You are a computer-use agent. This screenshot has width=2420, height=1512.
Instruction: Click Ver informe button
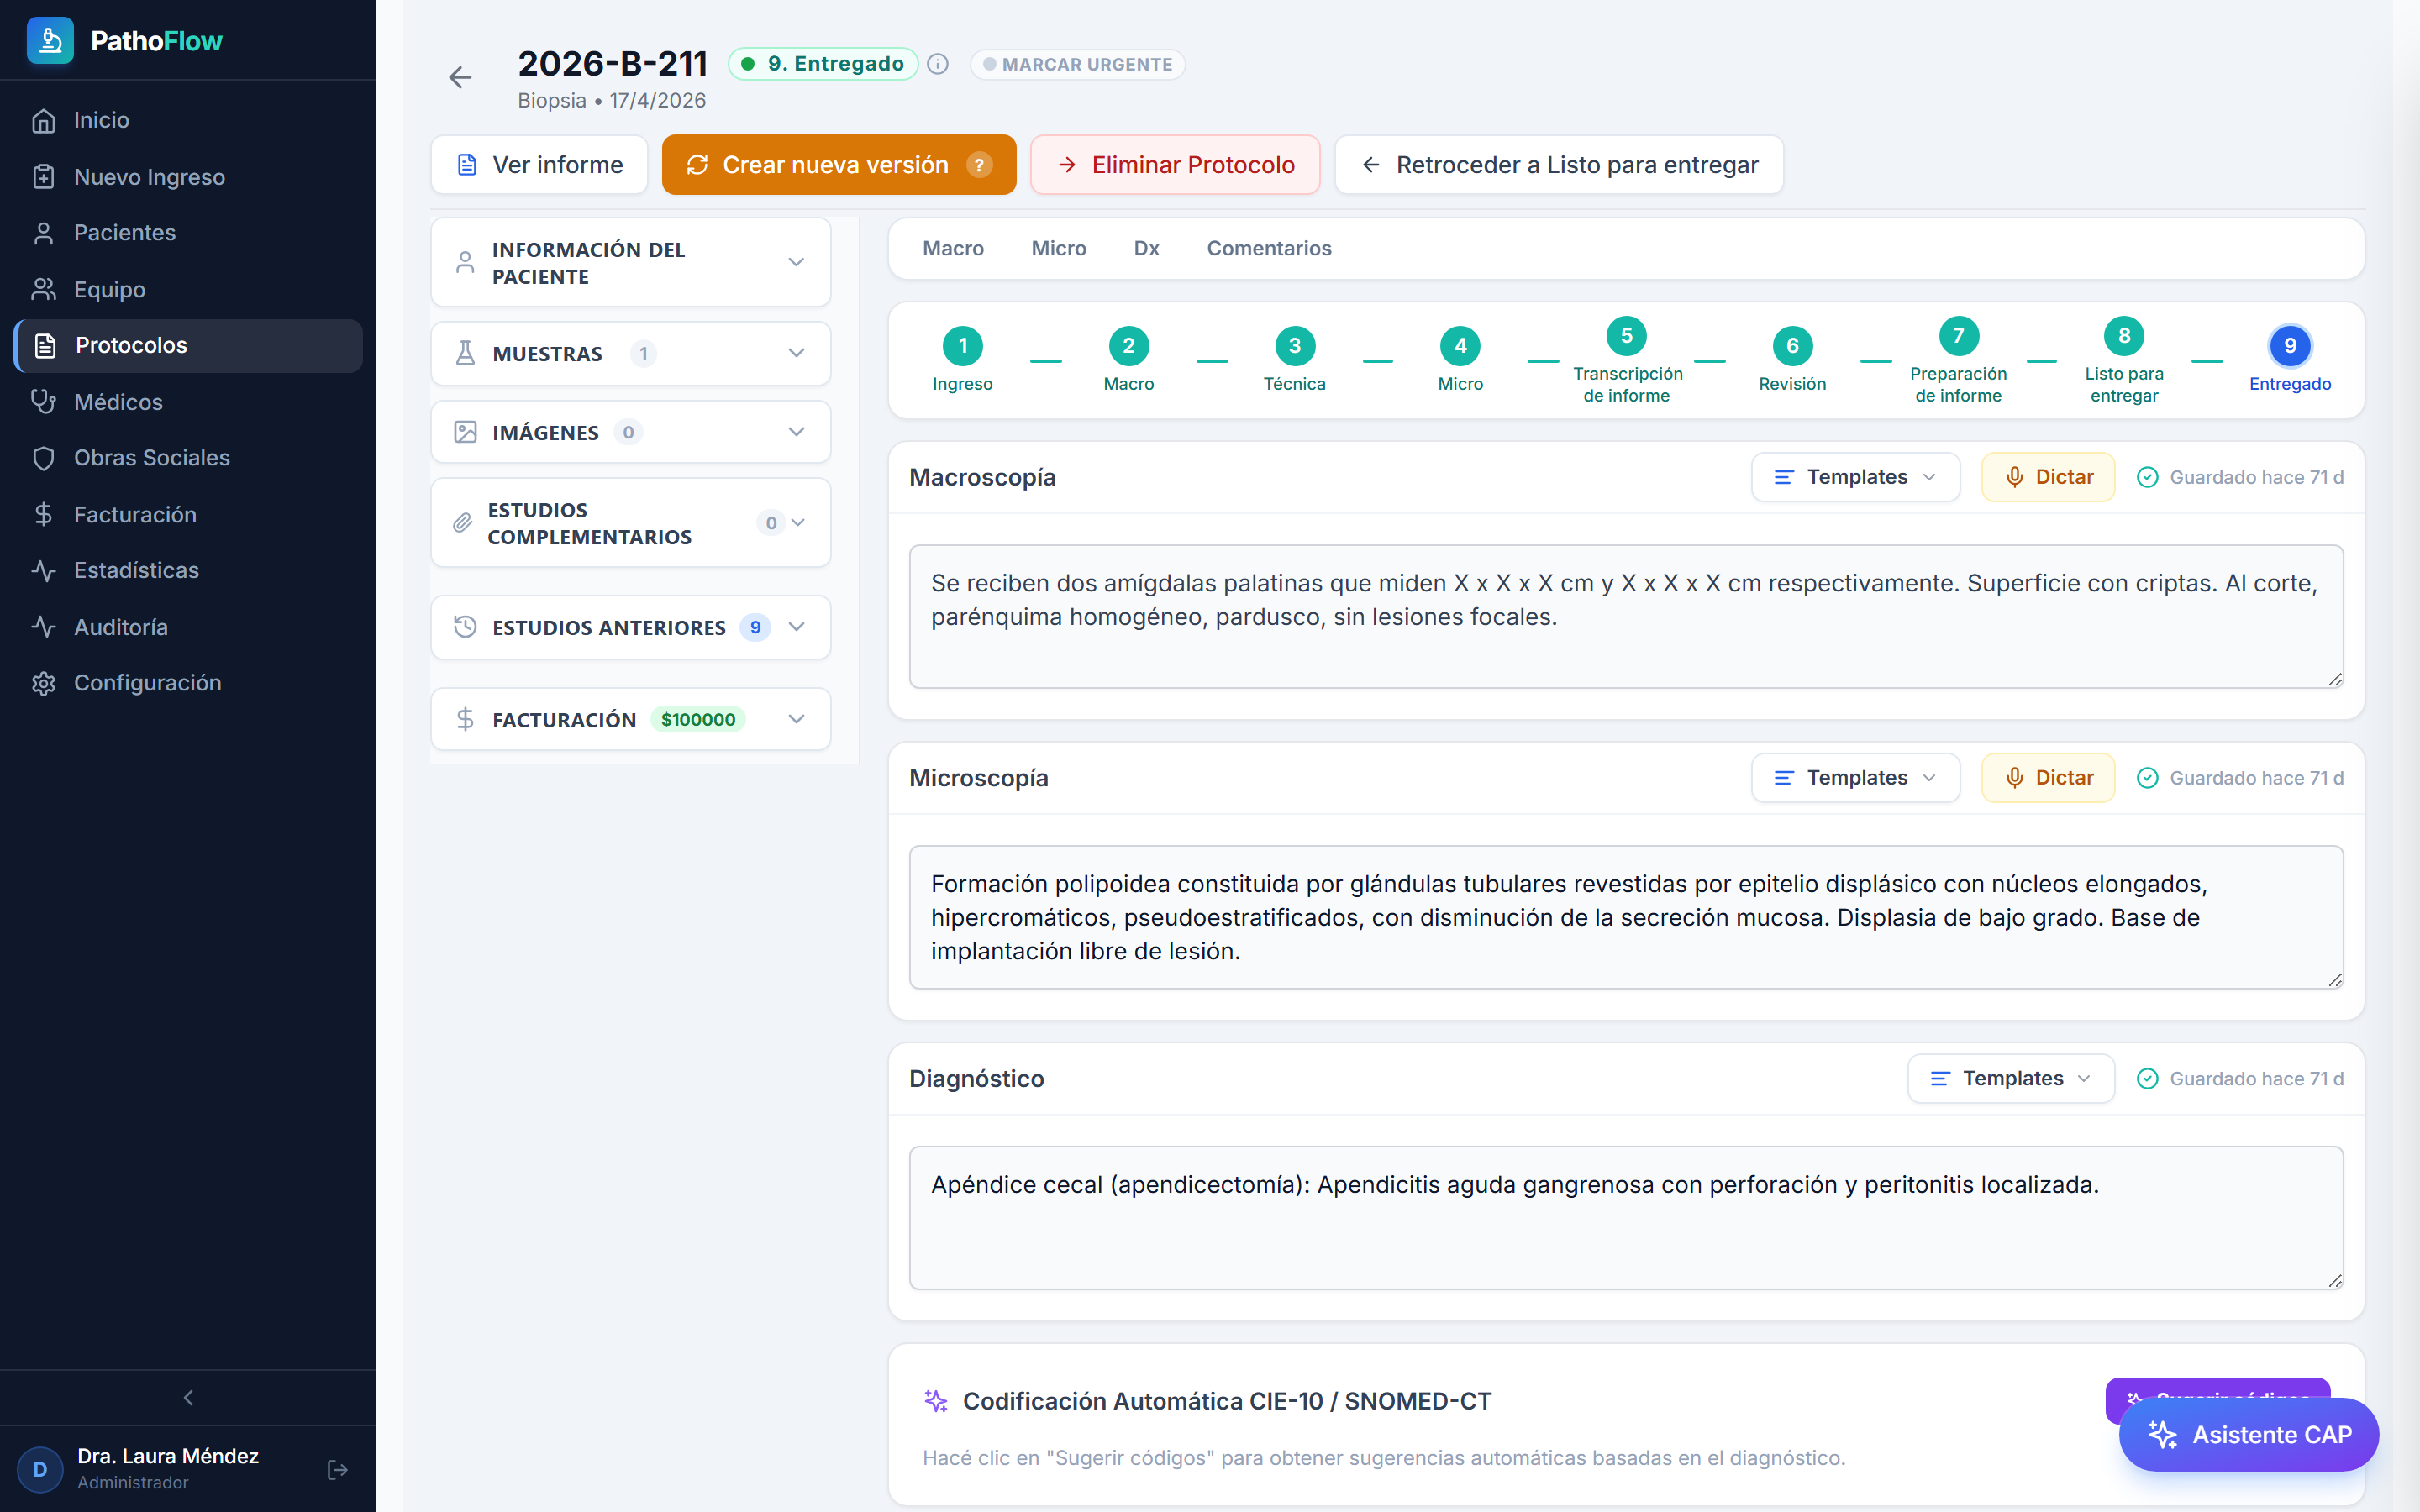point(539,165)
